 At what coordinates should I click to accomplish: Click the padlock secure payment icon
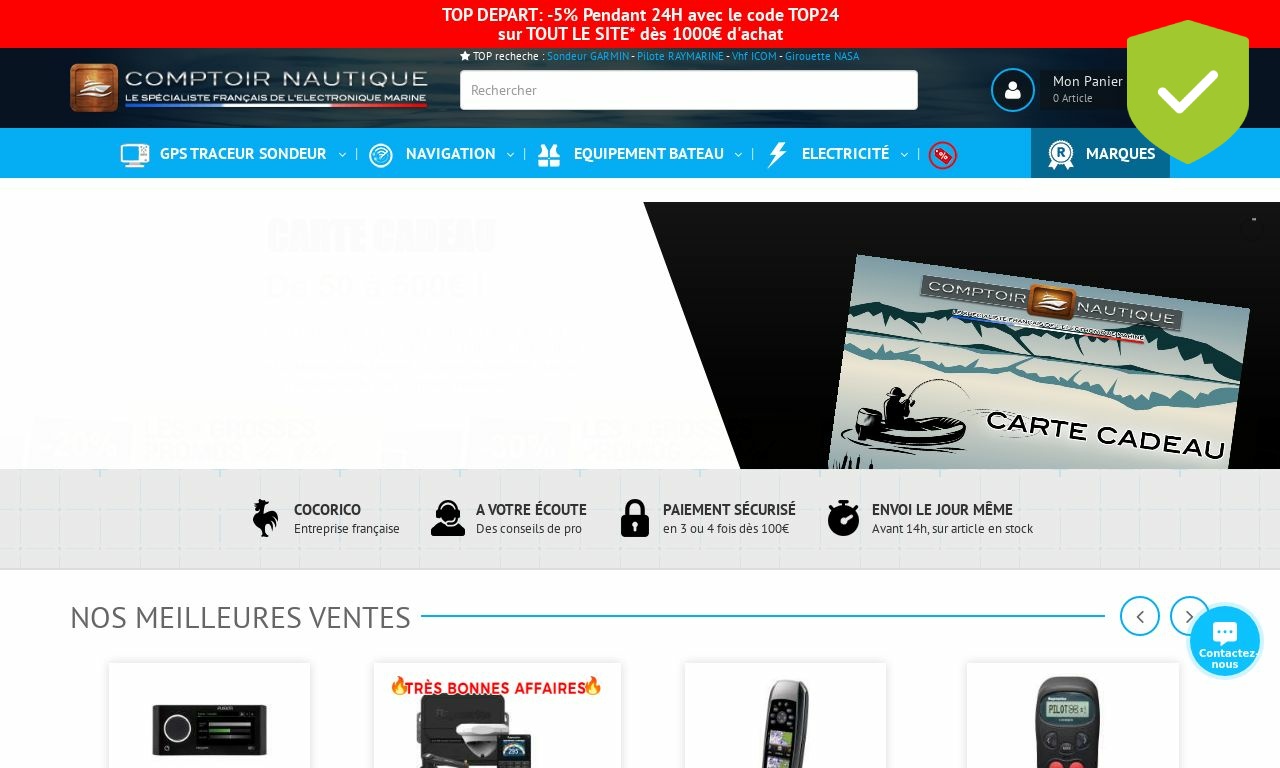click(x=635, y=518)
